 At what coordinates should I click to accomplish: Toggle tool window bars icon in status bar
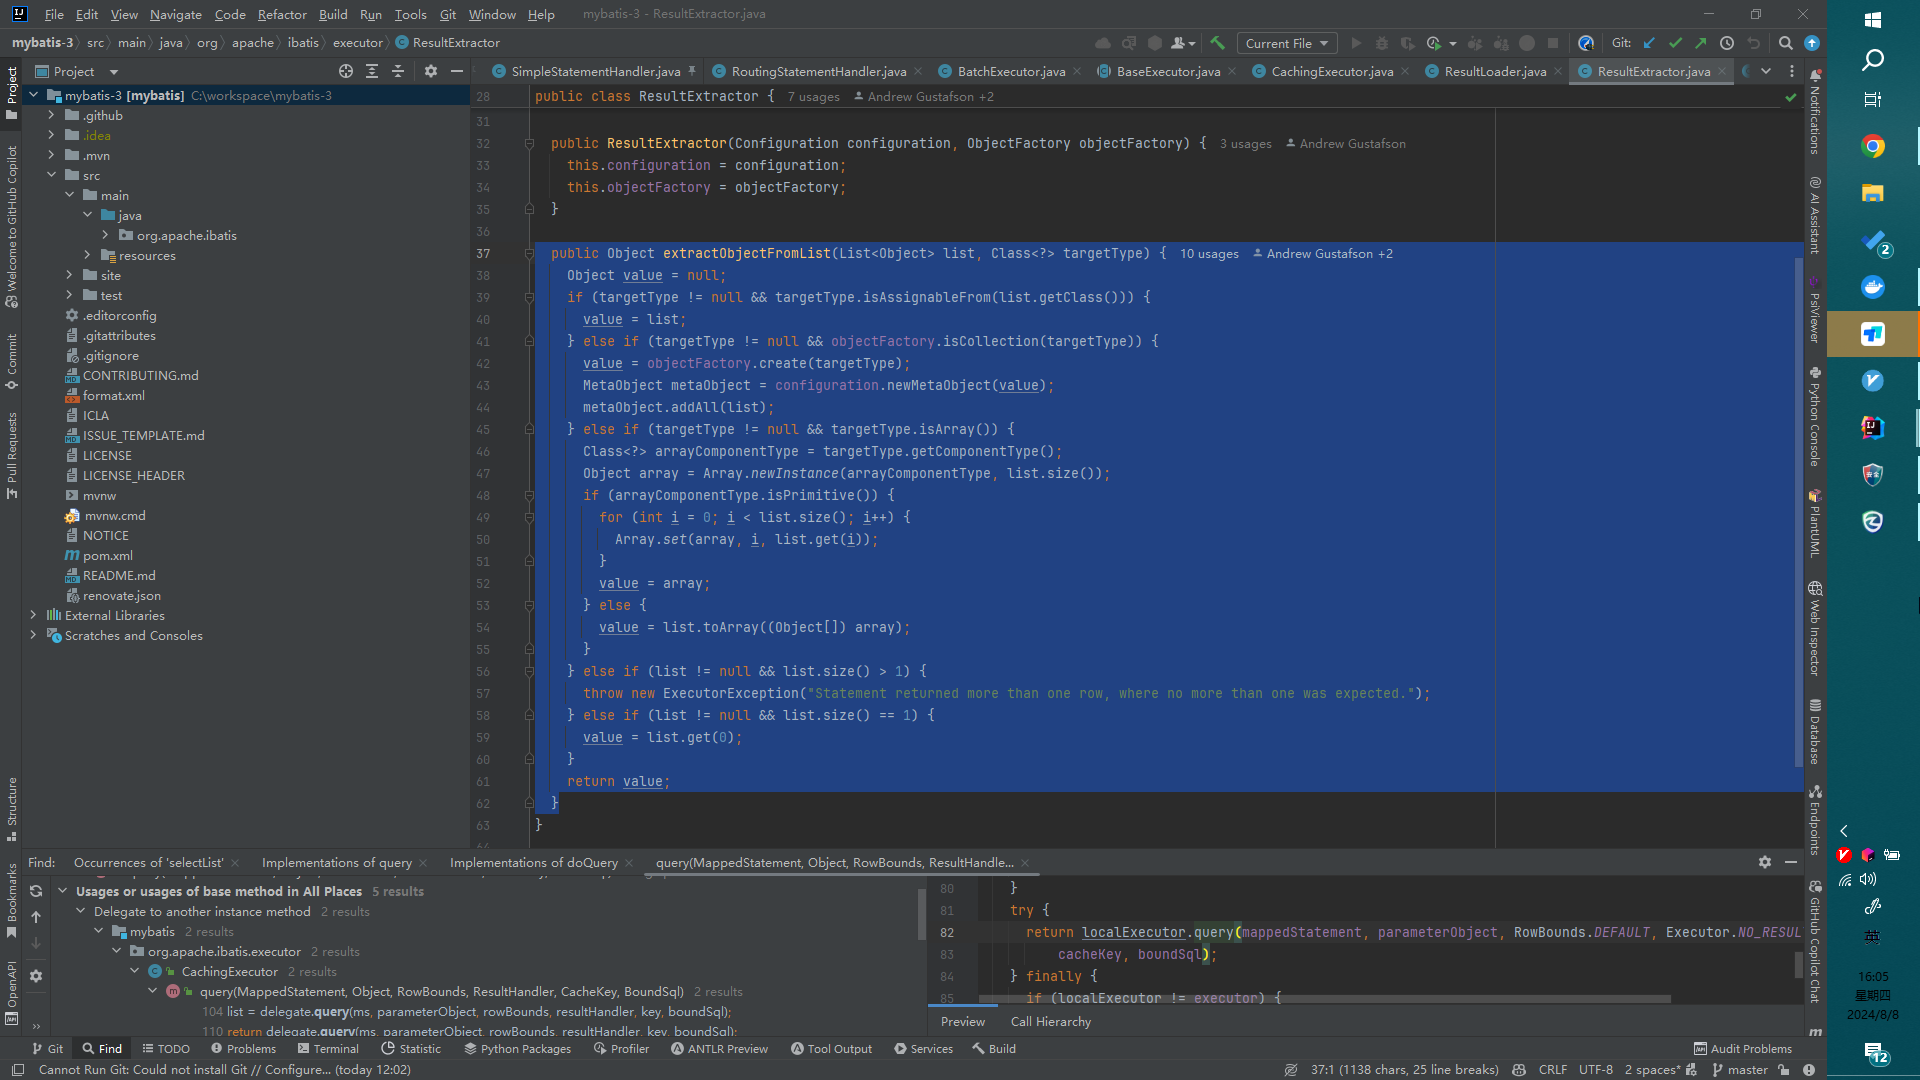[18, 1070]
